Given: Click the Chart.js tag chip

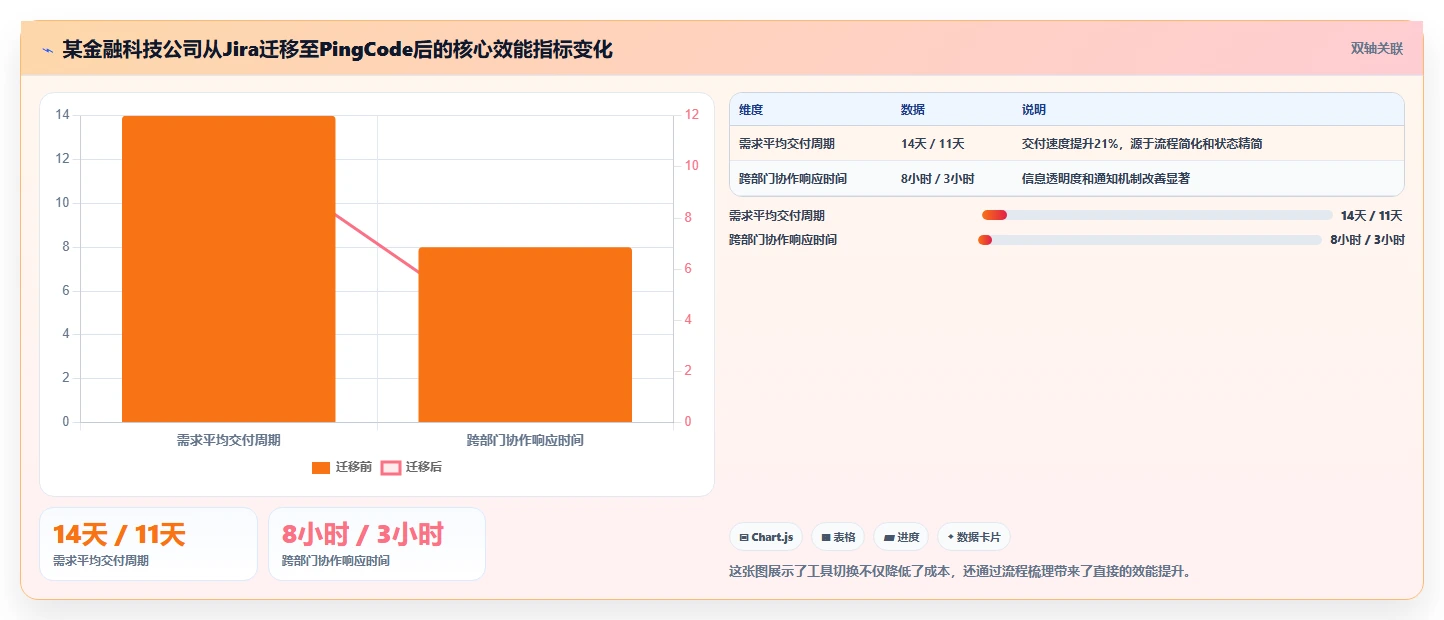Looking at the screenshot, I should click(766, 537).
